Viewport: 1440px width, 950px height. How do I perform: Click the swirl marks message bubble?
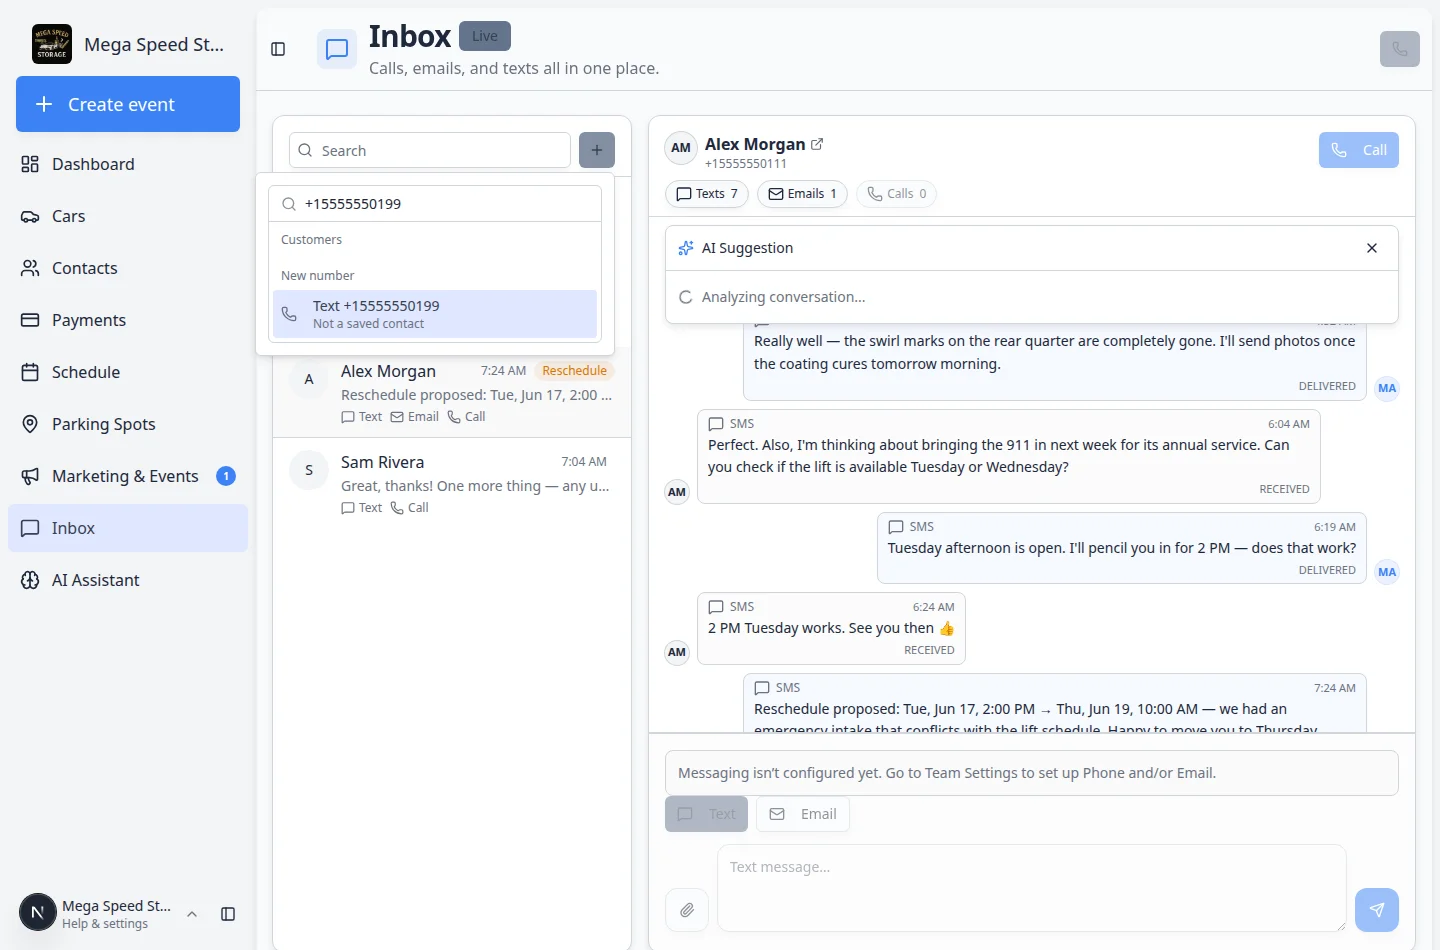(1055, 362)
